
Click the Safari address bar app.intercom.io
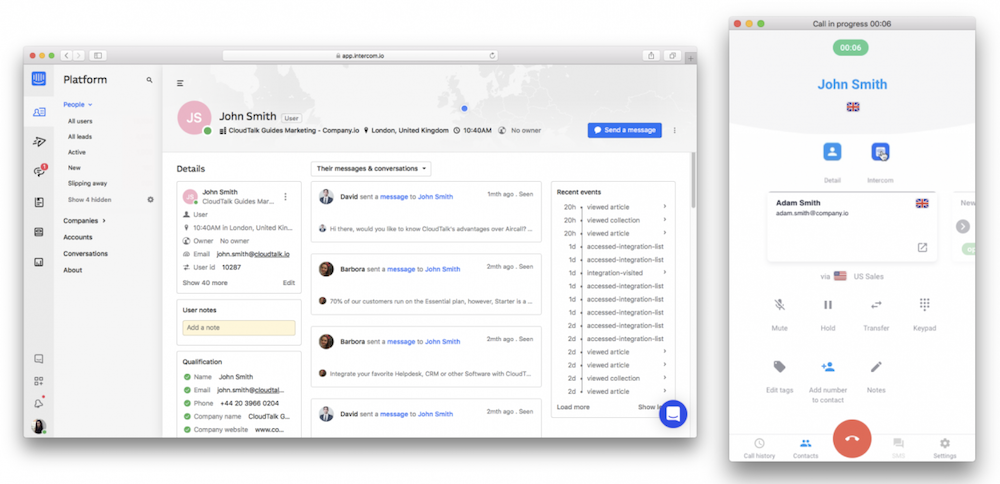360,55
